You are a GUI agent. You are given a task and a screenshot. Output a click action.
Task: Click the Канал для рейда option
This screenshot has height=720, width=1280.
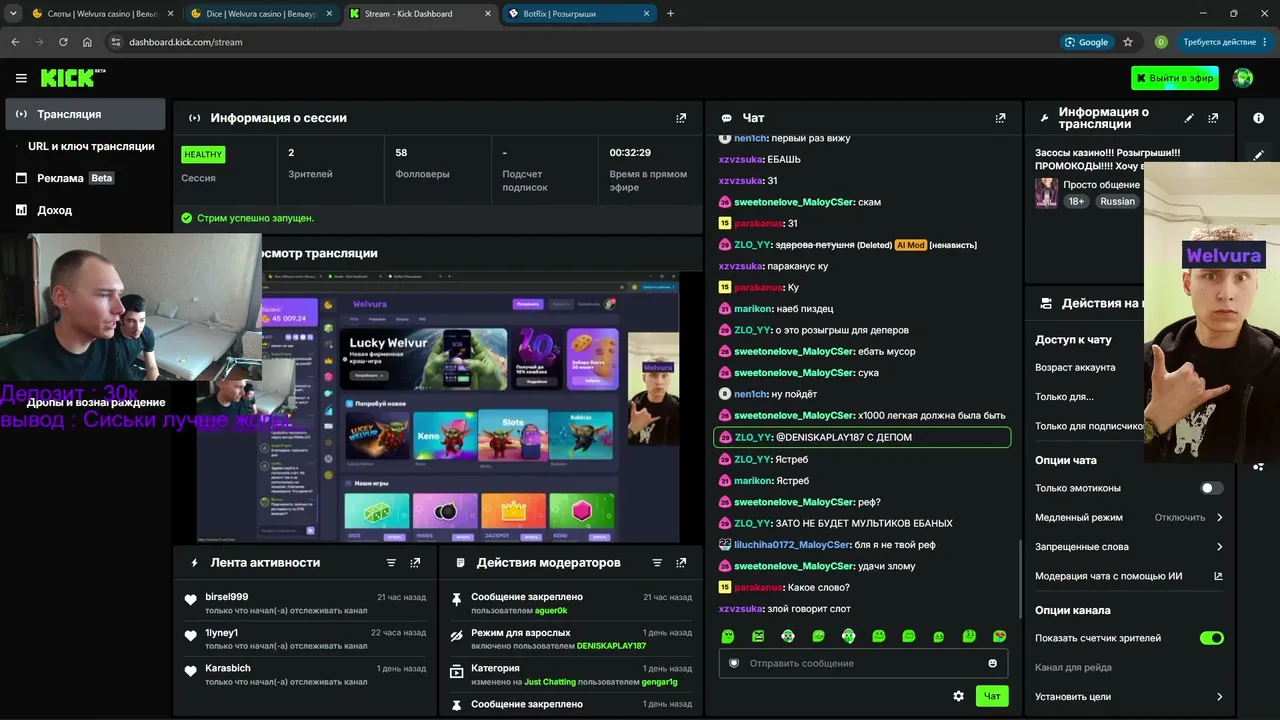pyautogui.click(x=1073, y=667)
